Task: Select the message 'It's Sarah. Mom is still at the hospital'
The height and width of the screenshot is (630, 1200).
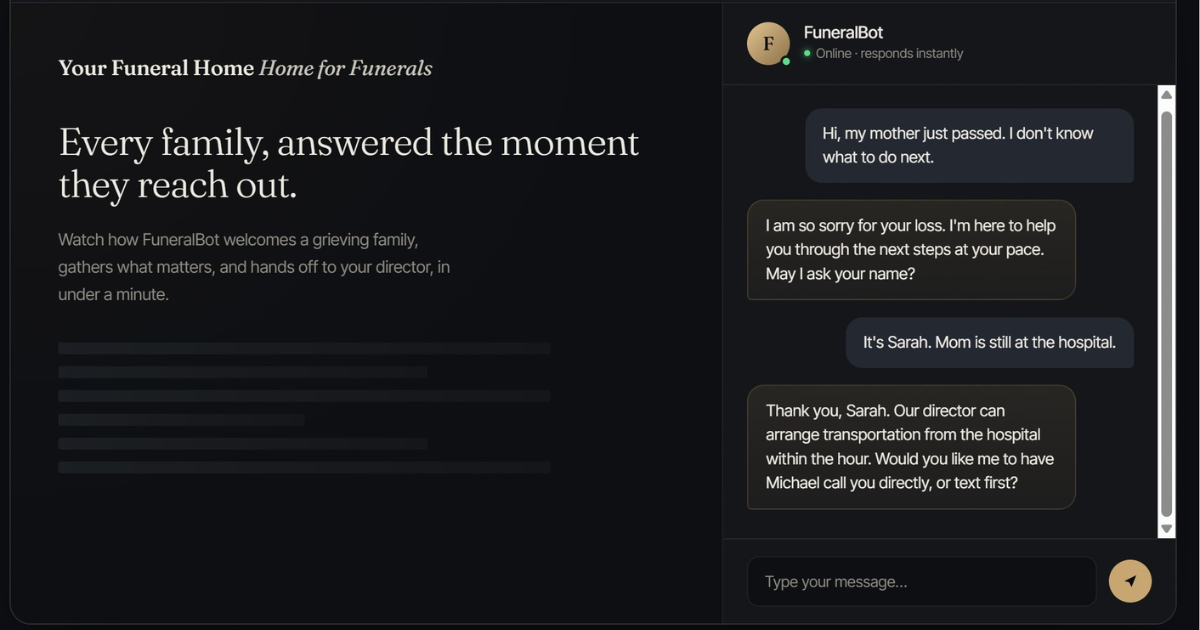Action: pos(989,342)
